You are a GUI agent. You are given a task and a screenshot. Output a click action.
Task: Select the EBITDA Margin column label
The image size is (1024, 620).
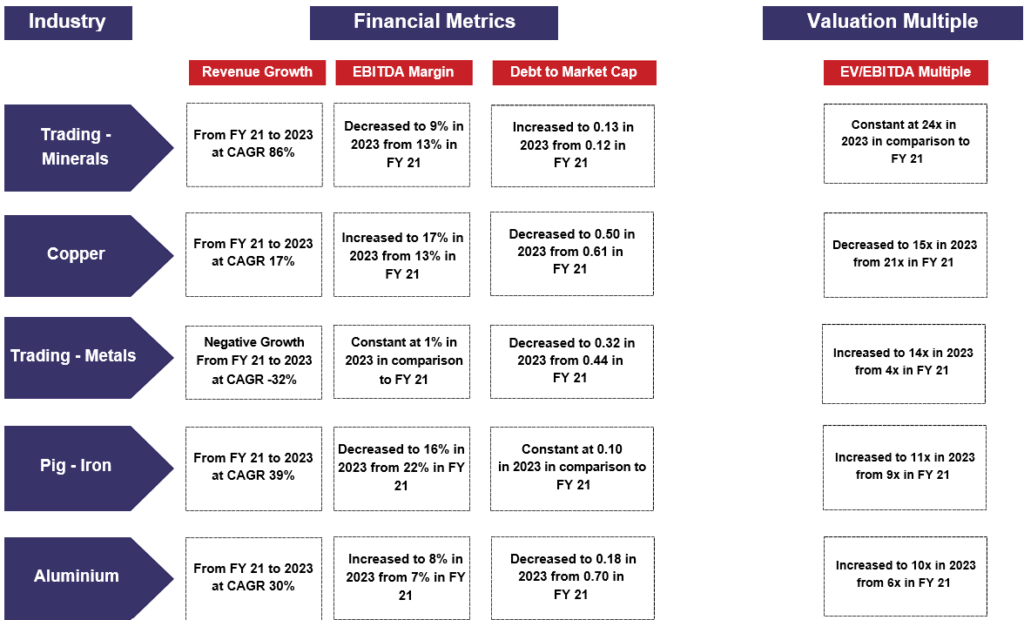(x=402, y=72)
